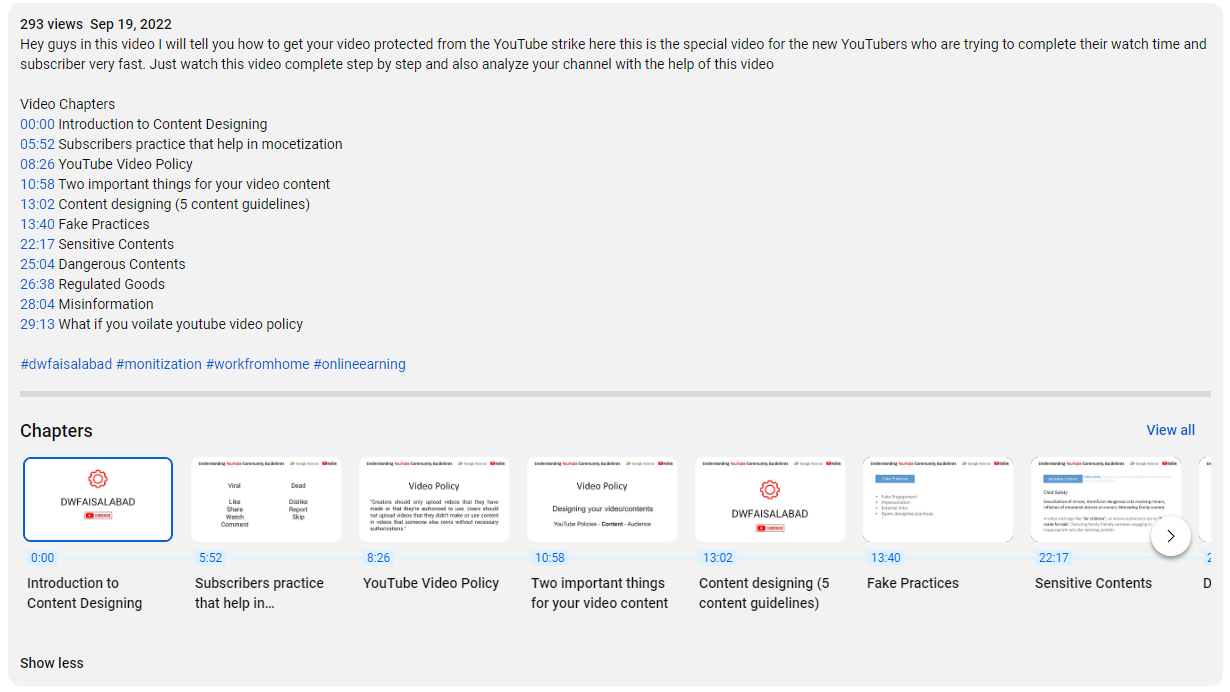Viewport: 1230px width, 692px height.
Task: Click the 25:04 Dangerous Contents timestamp
Action: (37, 264)
